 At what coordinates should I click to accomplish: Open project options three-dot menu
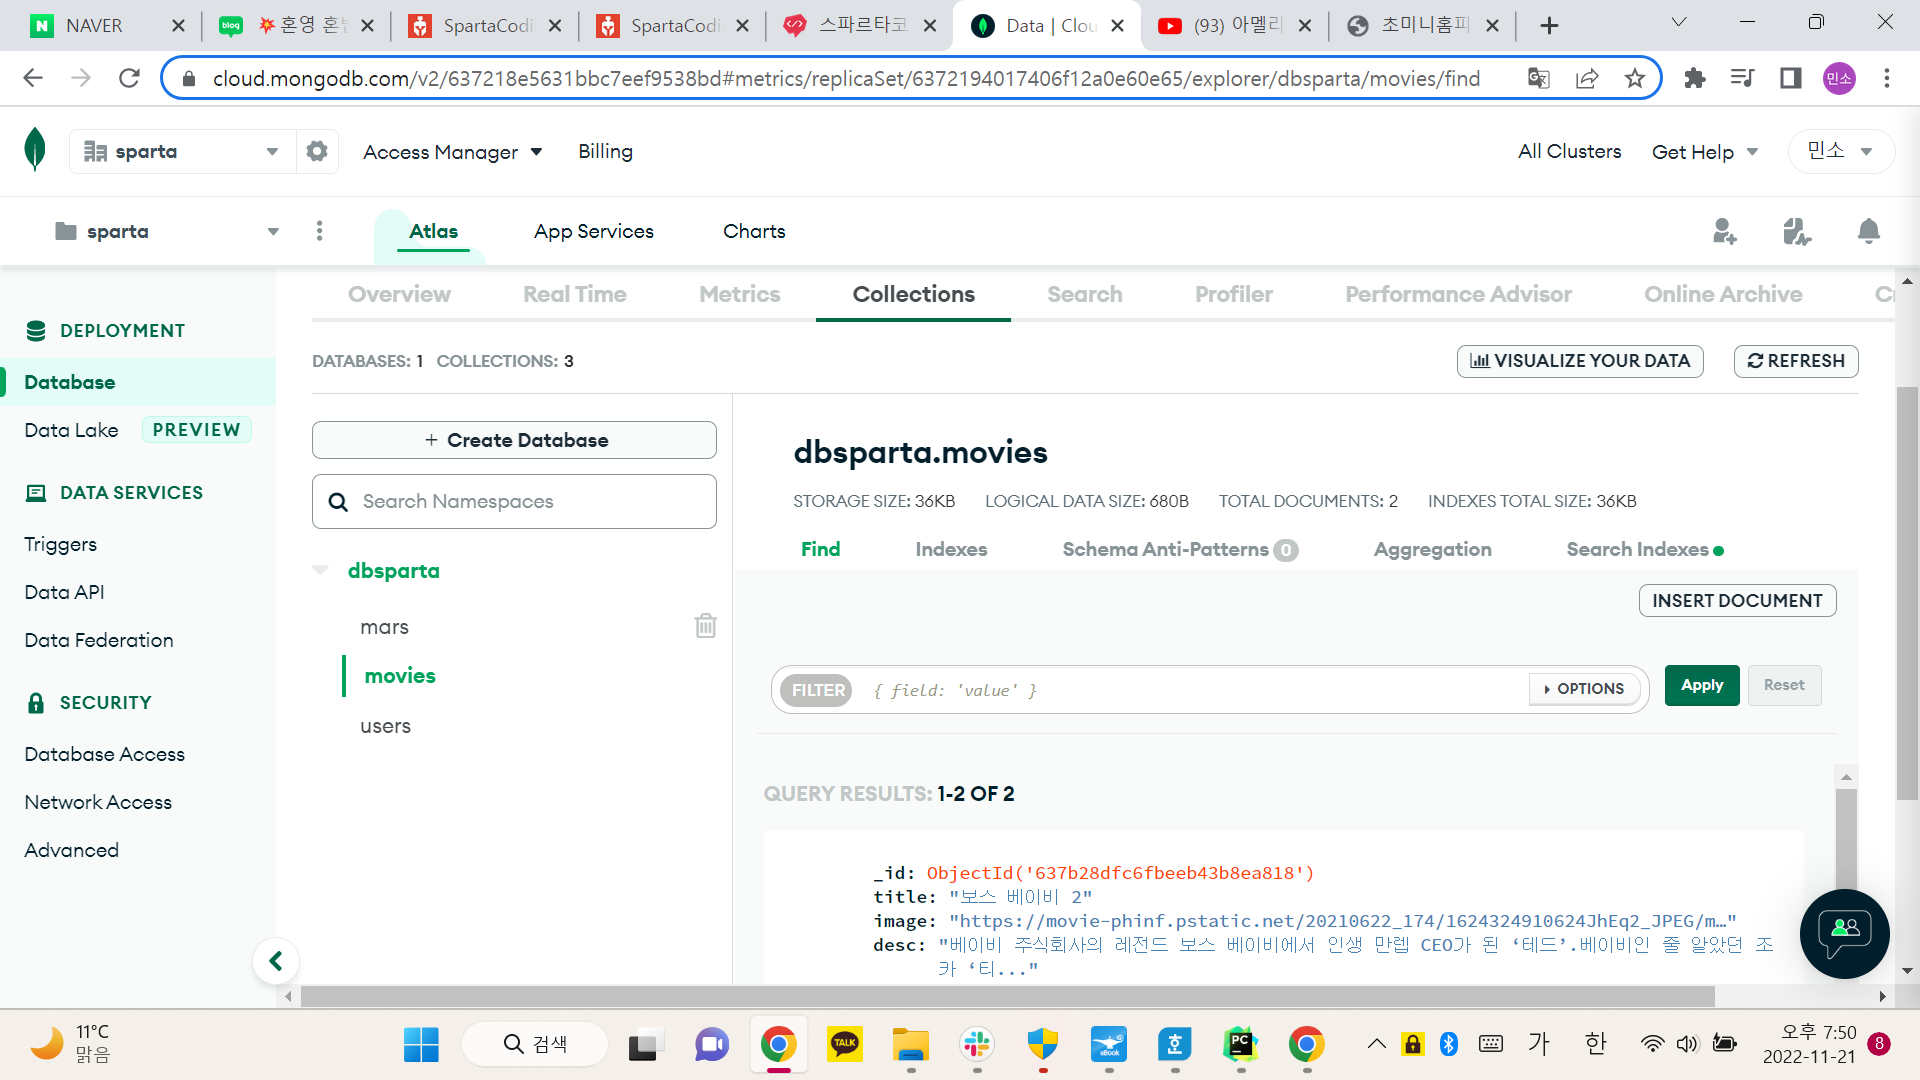320,231
